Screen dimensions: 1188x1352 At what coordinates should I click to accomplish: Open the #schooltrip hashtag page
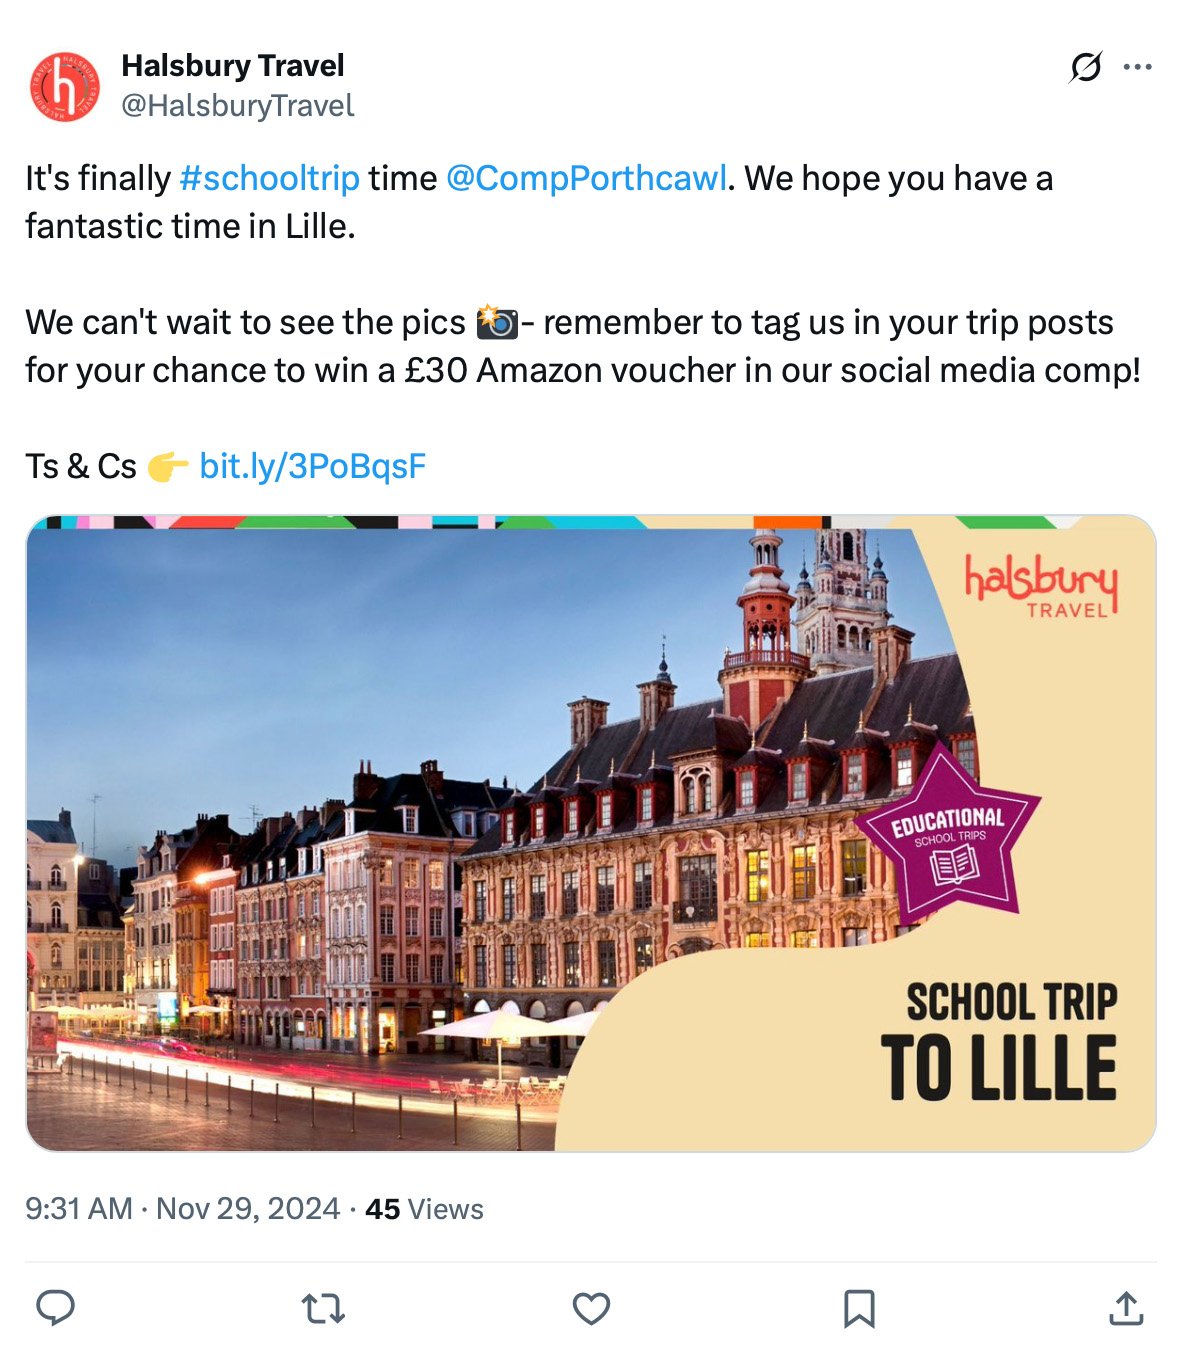(x=269, y=179)
